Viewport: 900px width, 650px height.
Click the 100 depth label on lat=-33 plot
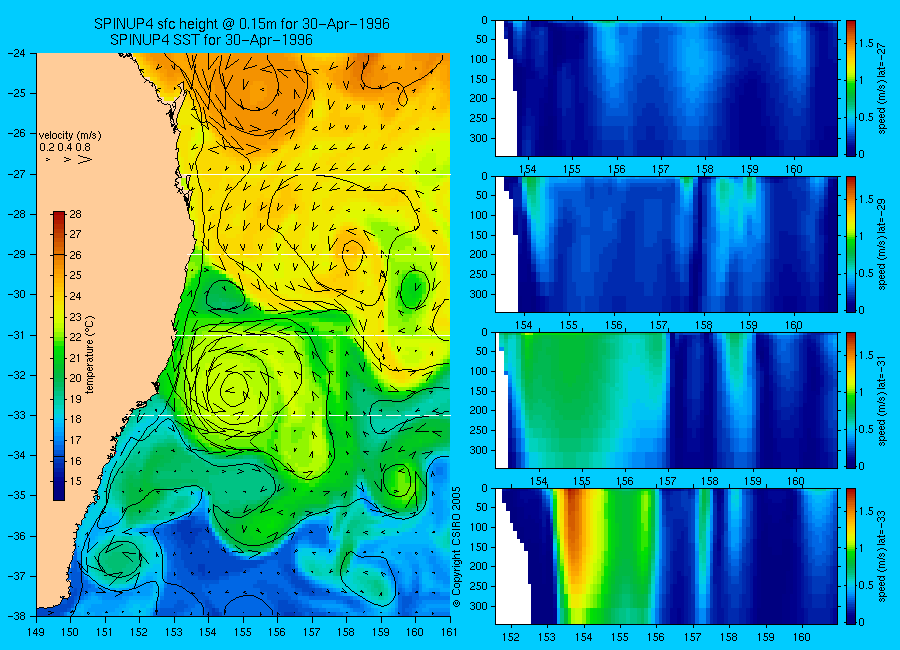478,527
